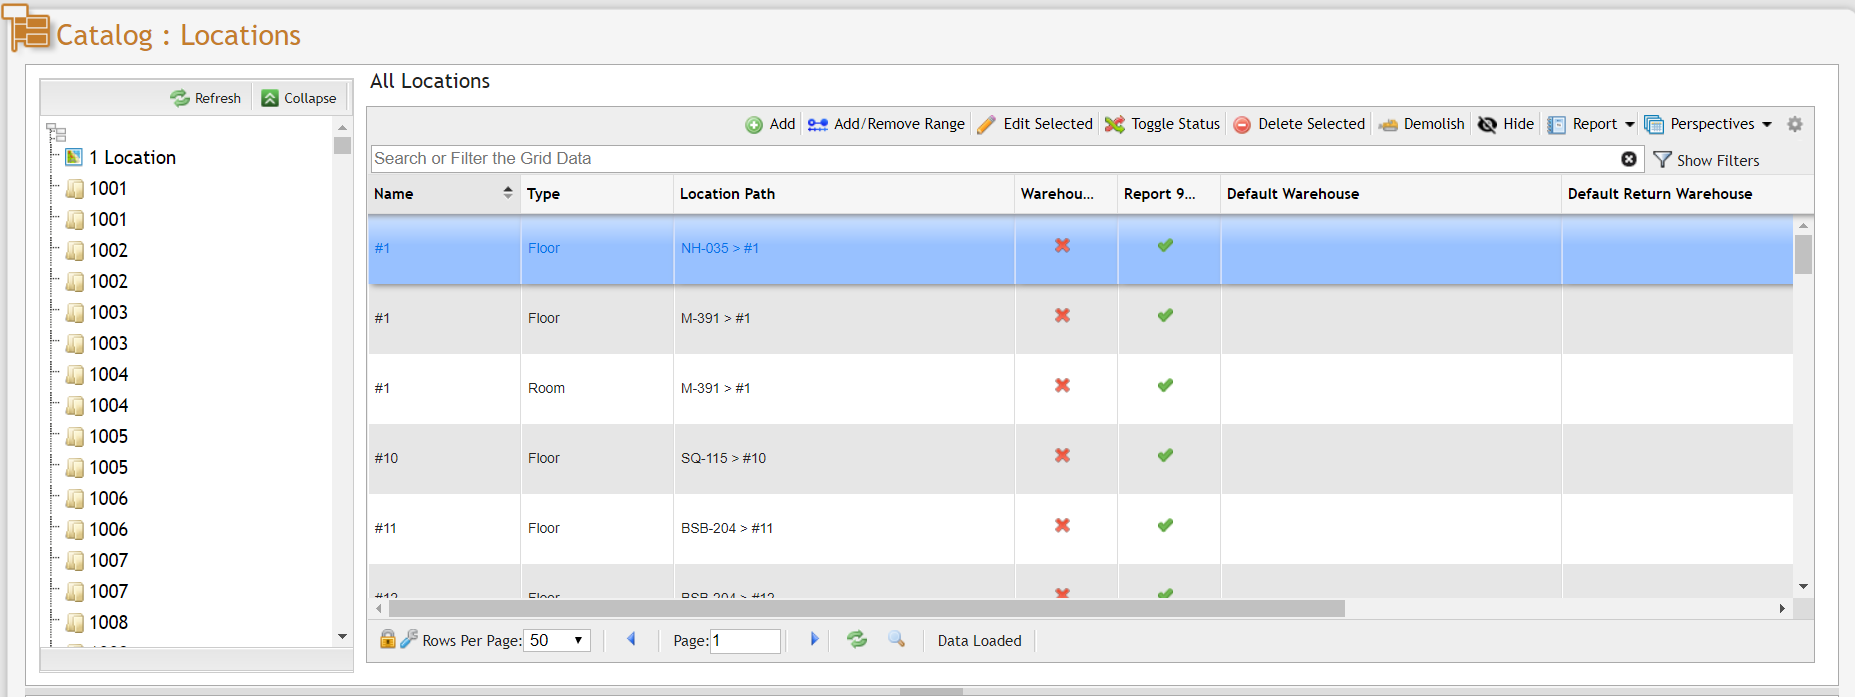The image size is (1855, 697).
Task: Click the horizontal scrollbar of the grid
Action: coord(866,609)
